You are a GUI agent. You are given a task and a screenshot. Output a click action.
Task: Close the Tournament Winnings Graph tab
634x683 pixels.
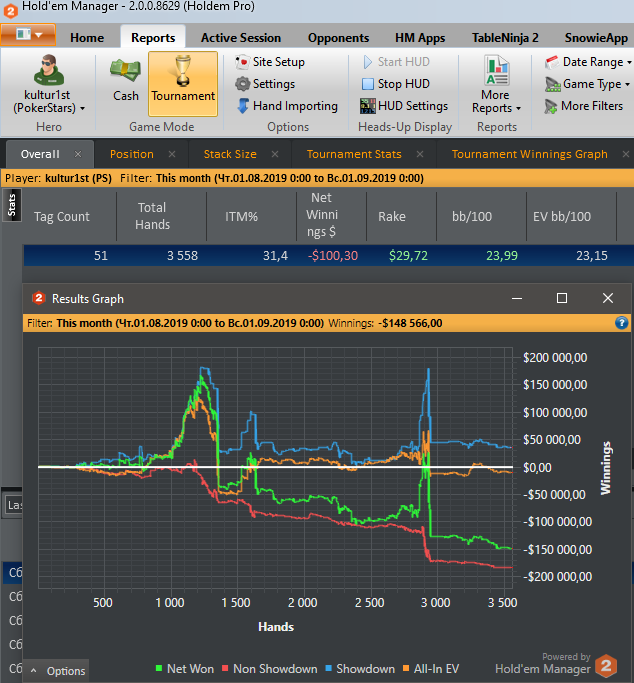[626, 154]
